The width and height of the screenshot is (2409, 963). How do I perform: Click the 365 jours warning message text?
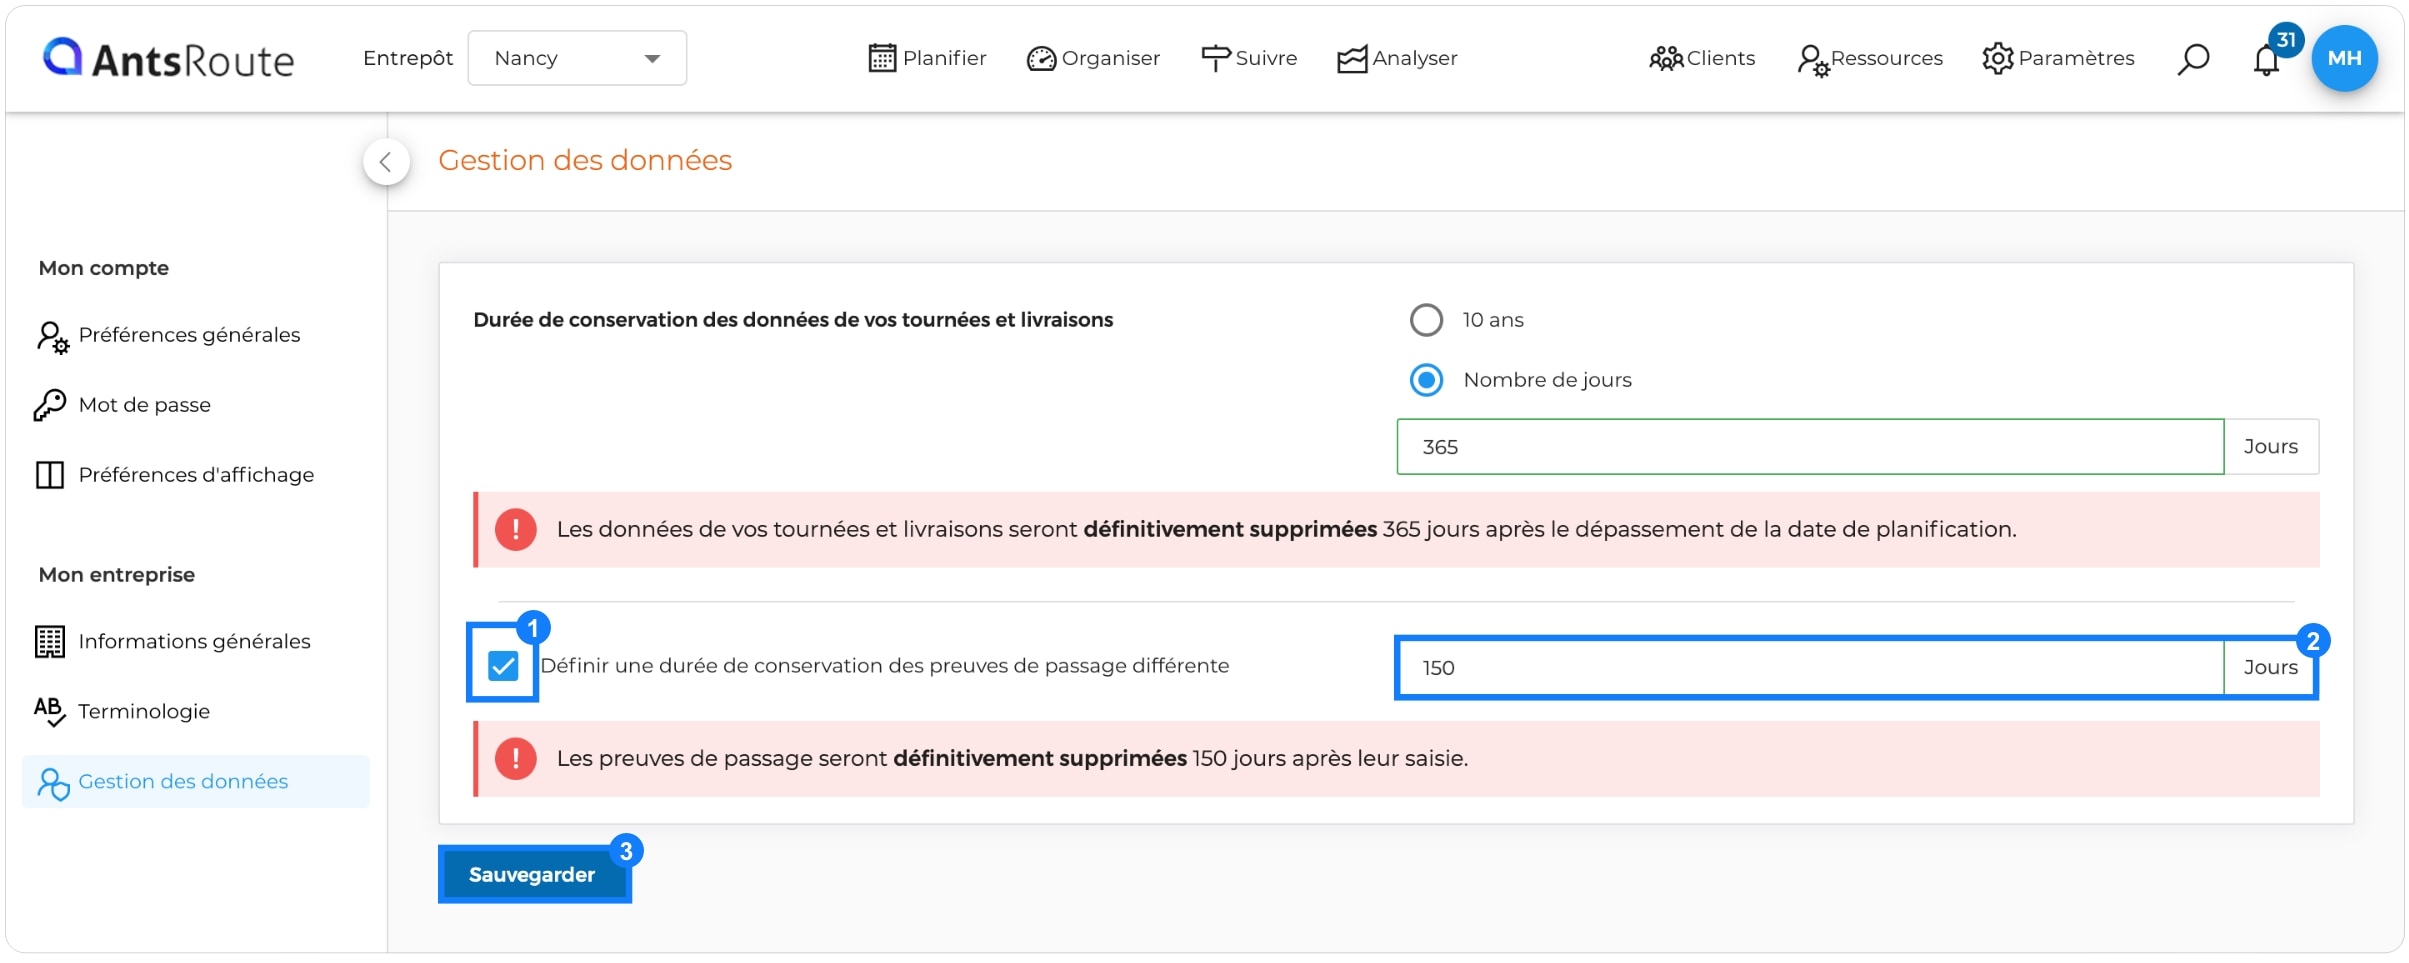pyautogui.click(x=1286, y=530)
